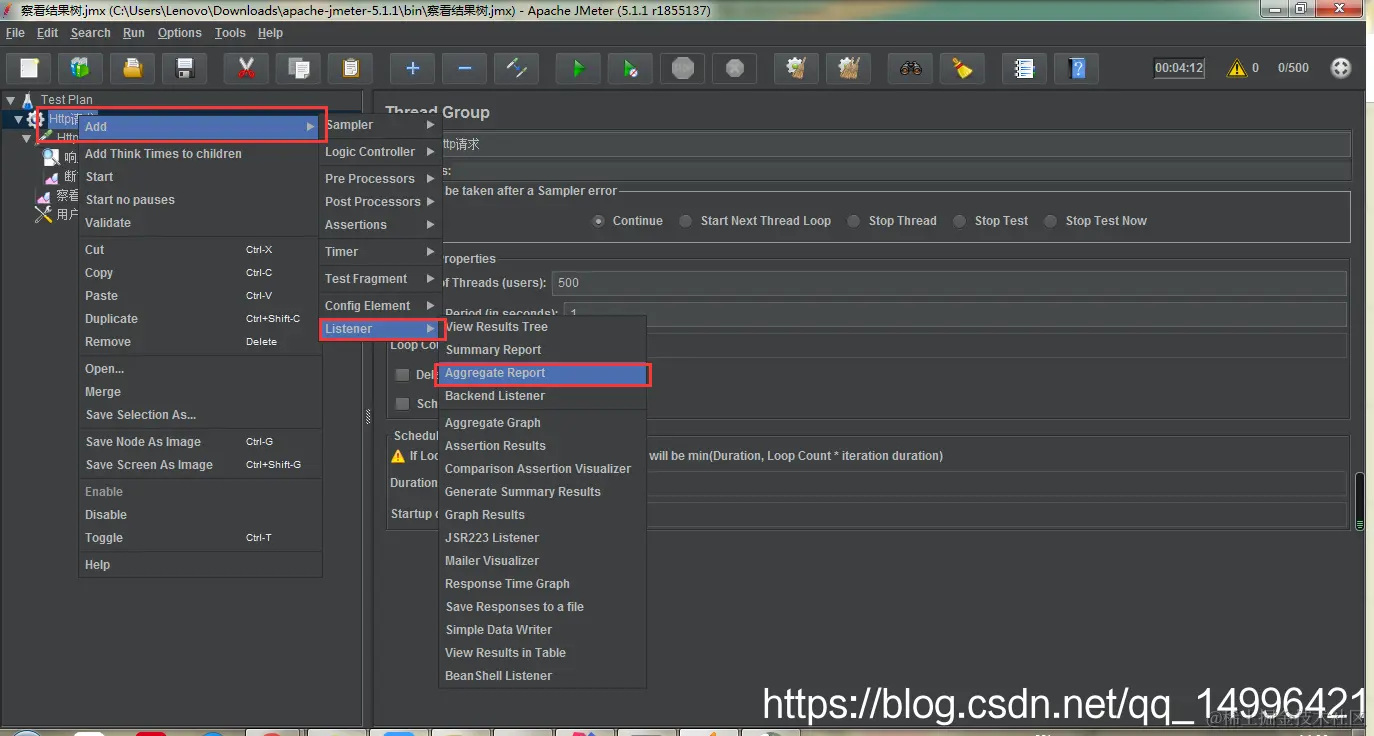1374x736 pixels.
Task: Start the test with green play icon
Action: [578, 68]
